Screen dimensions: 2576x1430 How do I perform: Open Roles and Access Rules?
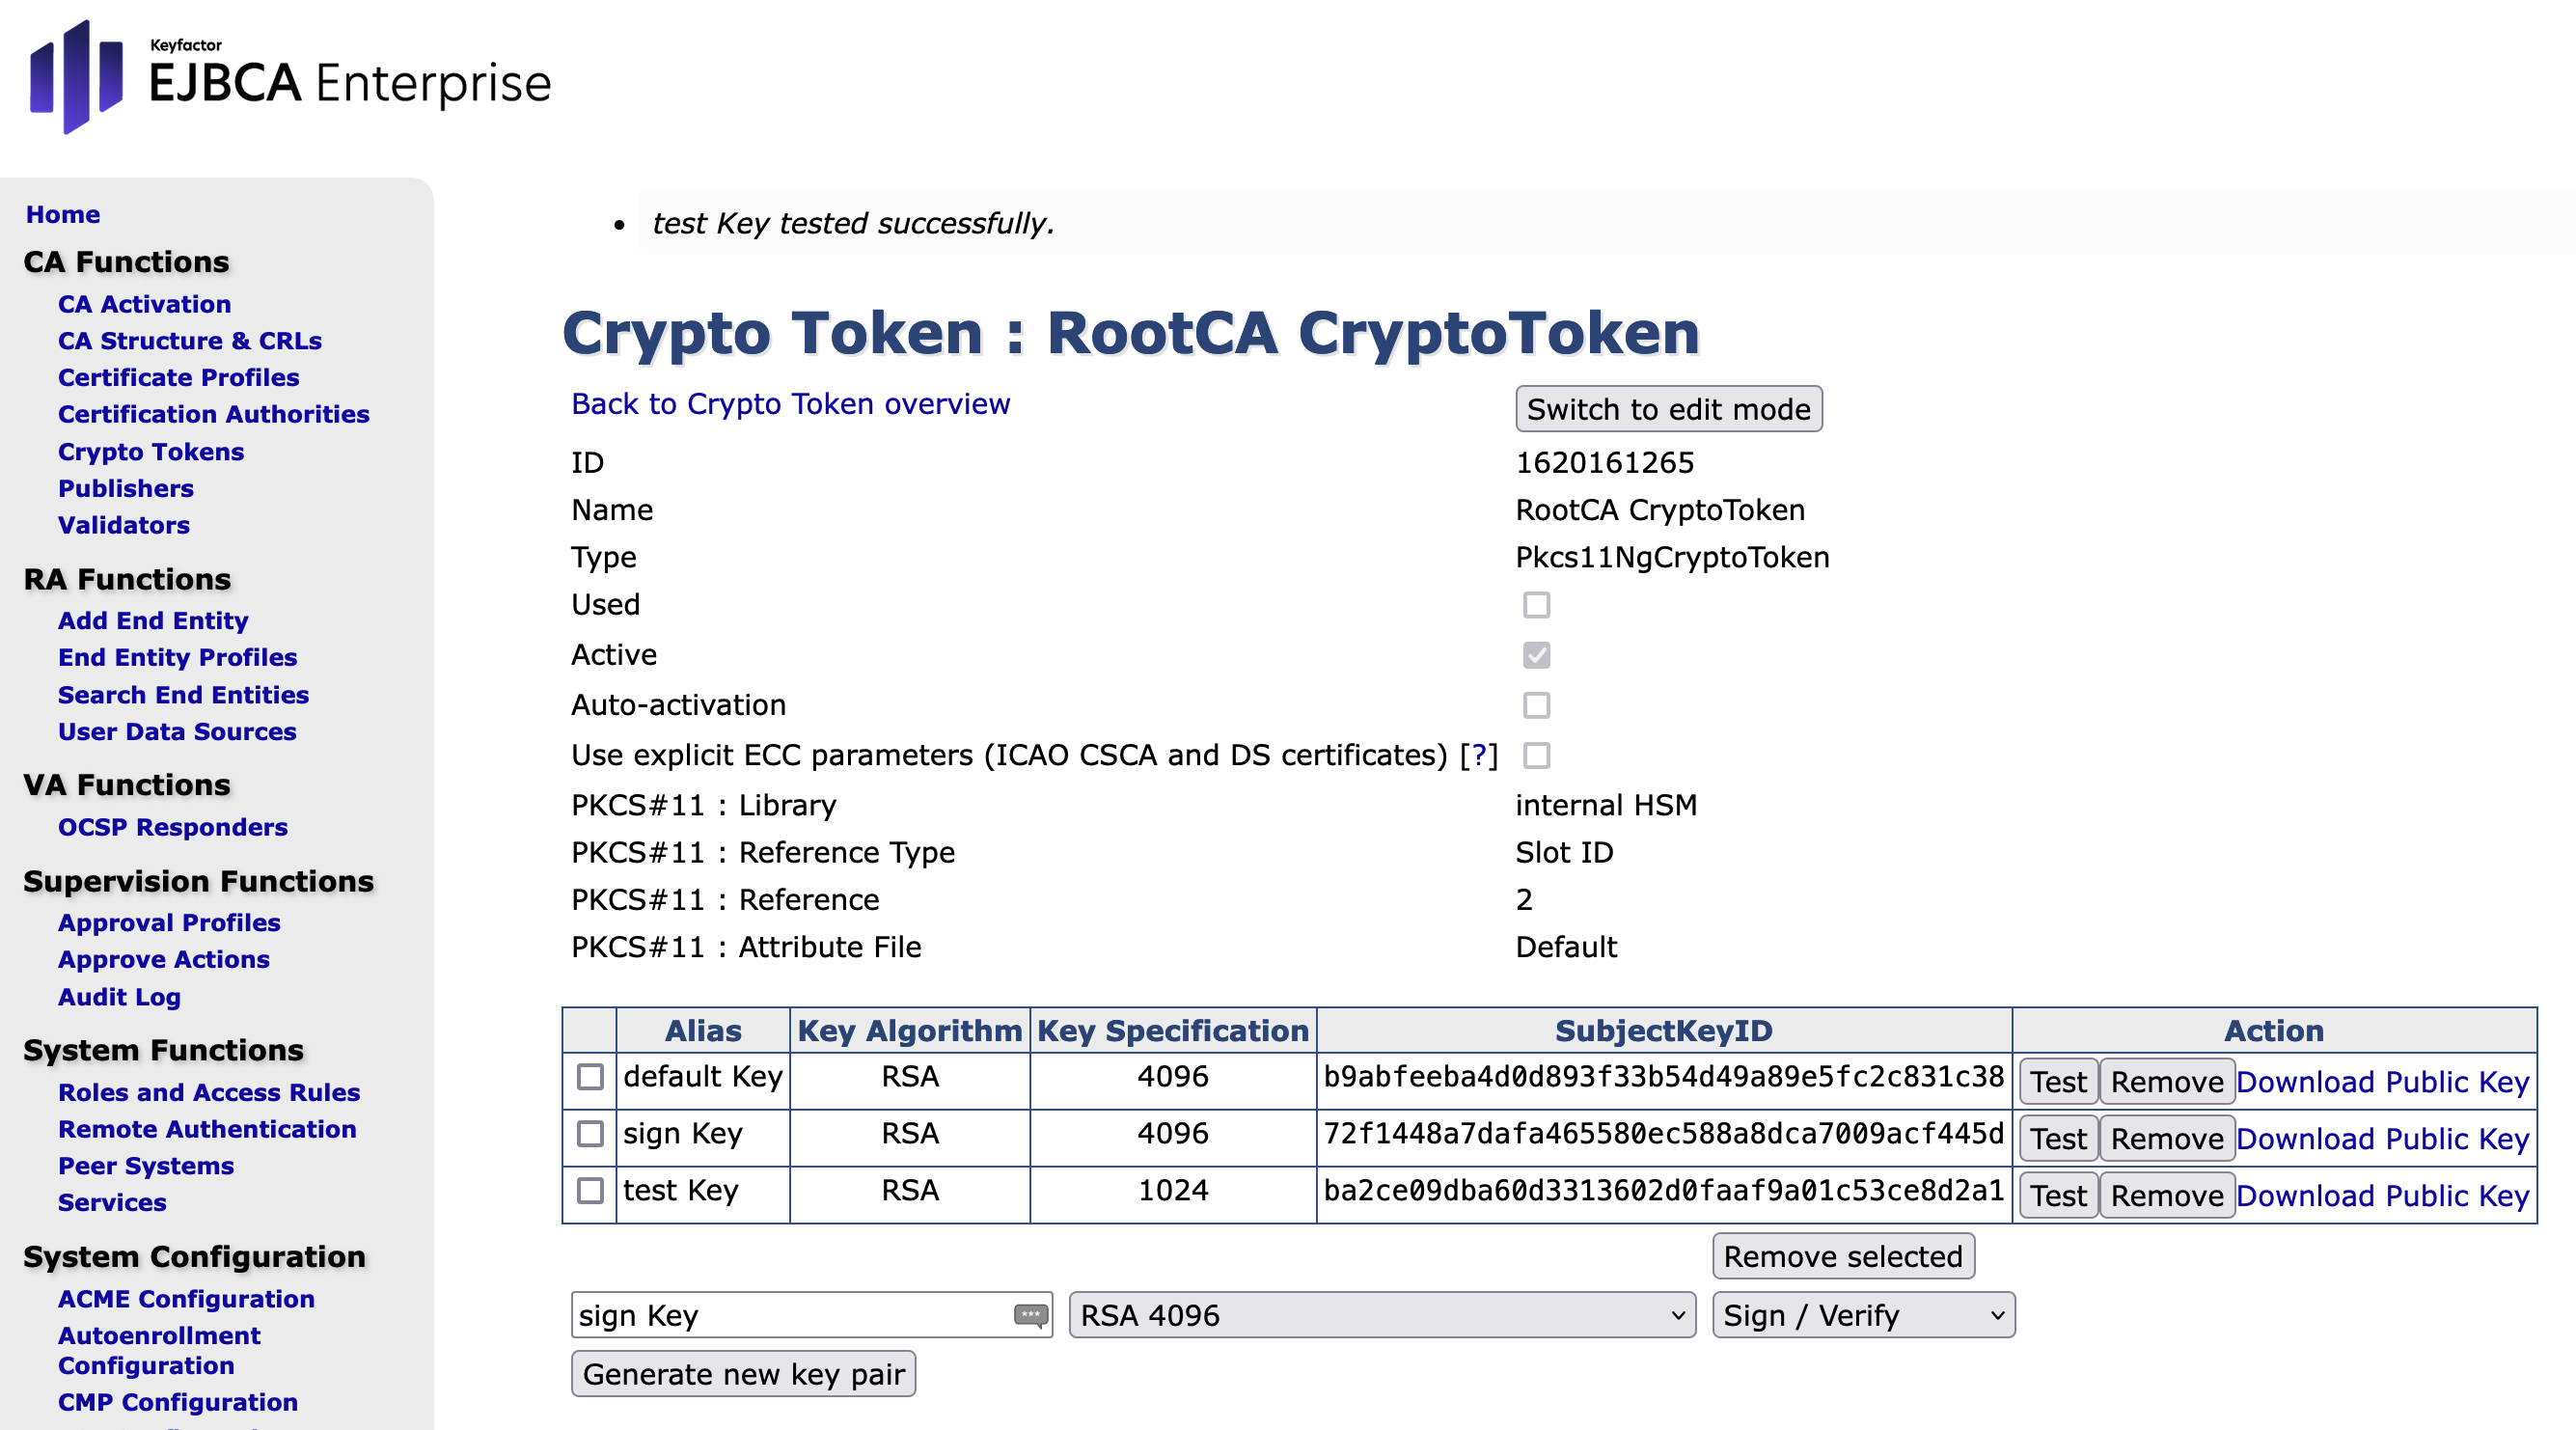pos(208,1092)
